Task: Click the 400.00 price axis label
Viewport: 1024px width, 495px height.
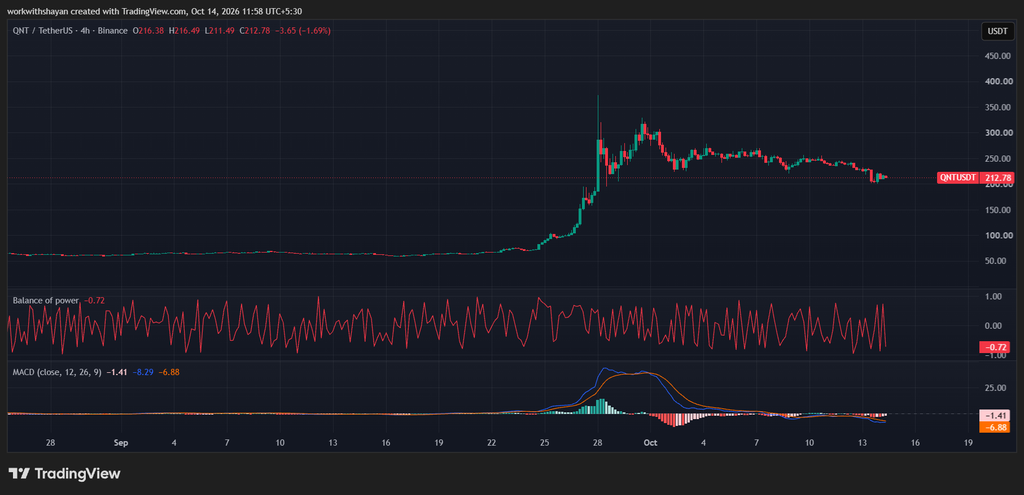Action: click(997, 82)
